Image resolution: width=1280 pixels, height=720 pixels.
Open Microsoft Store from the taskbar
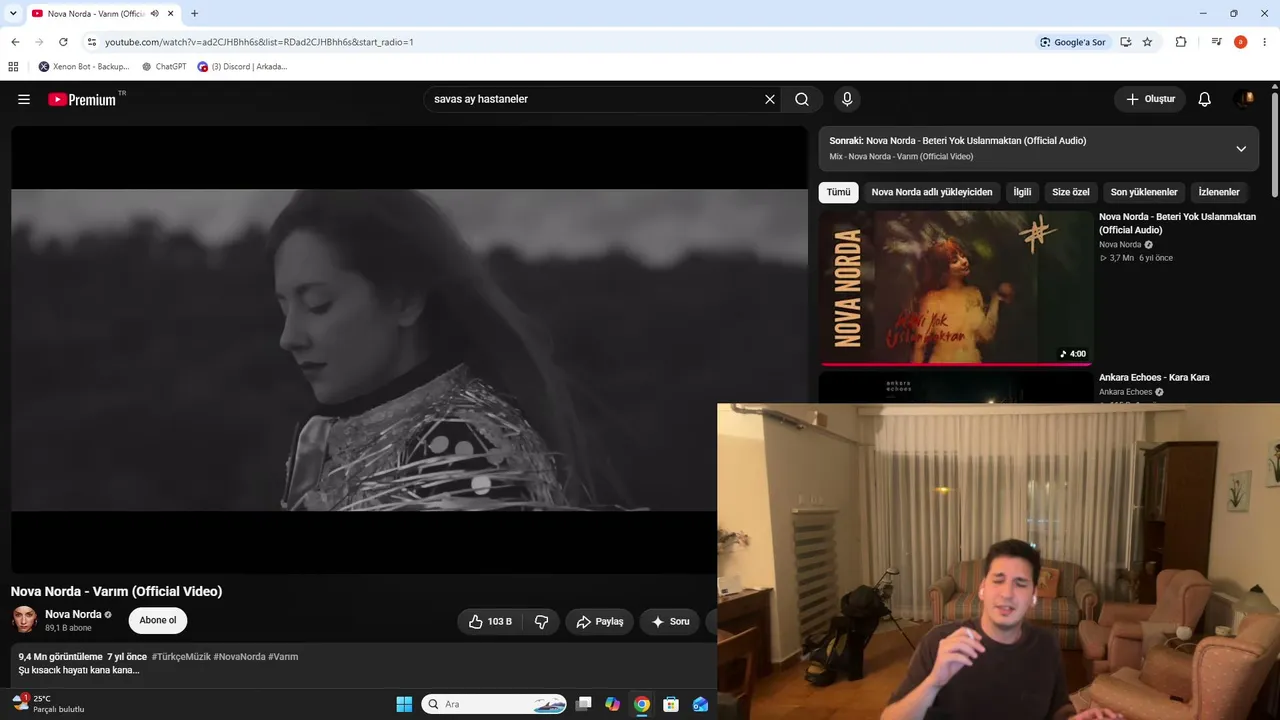(671, 704)
